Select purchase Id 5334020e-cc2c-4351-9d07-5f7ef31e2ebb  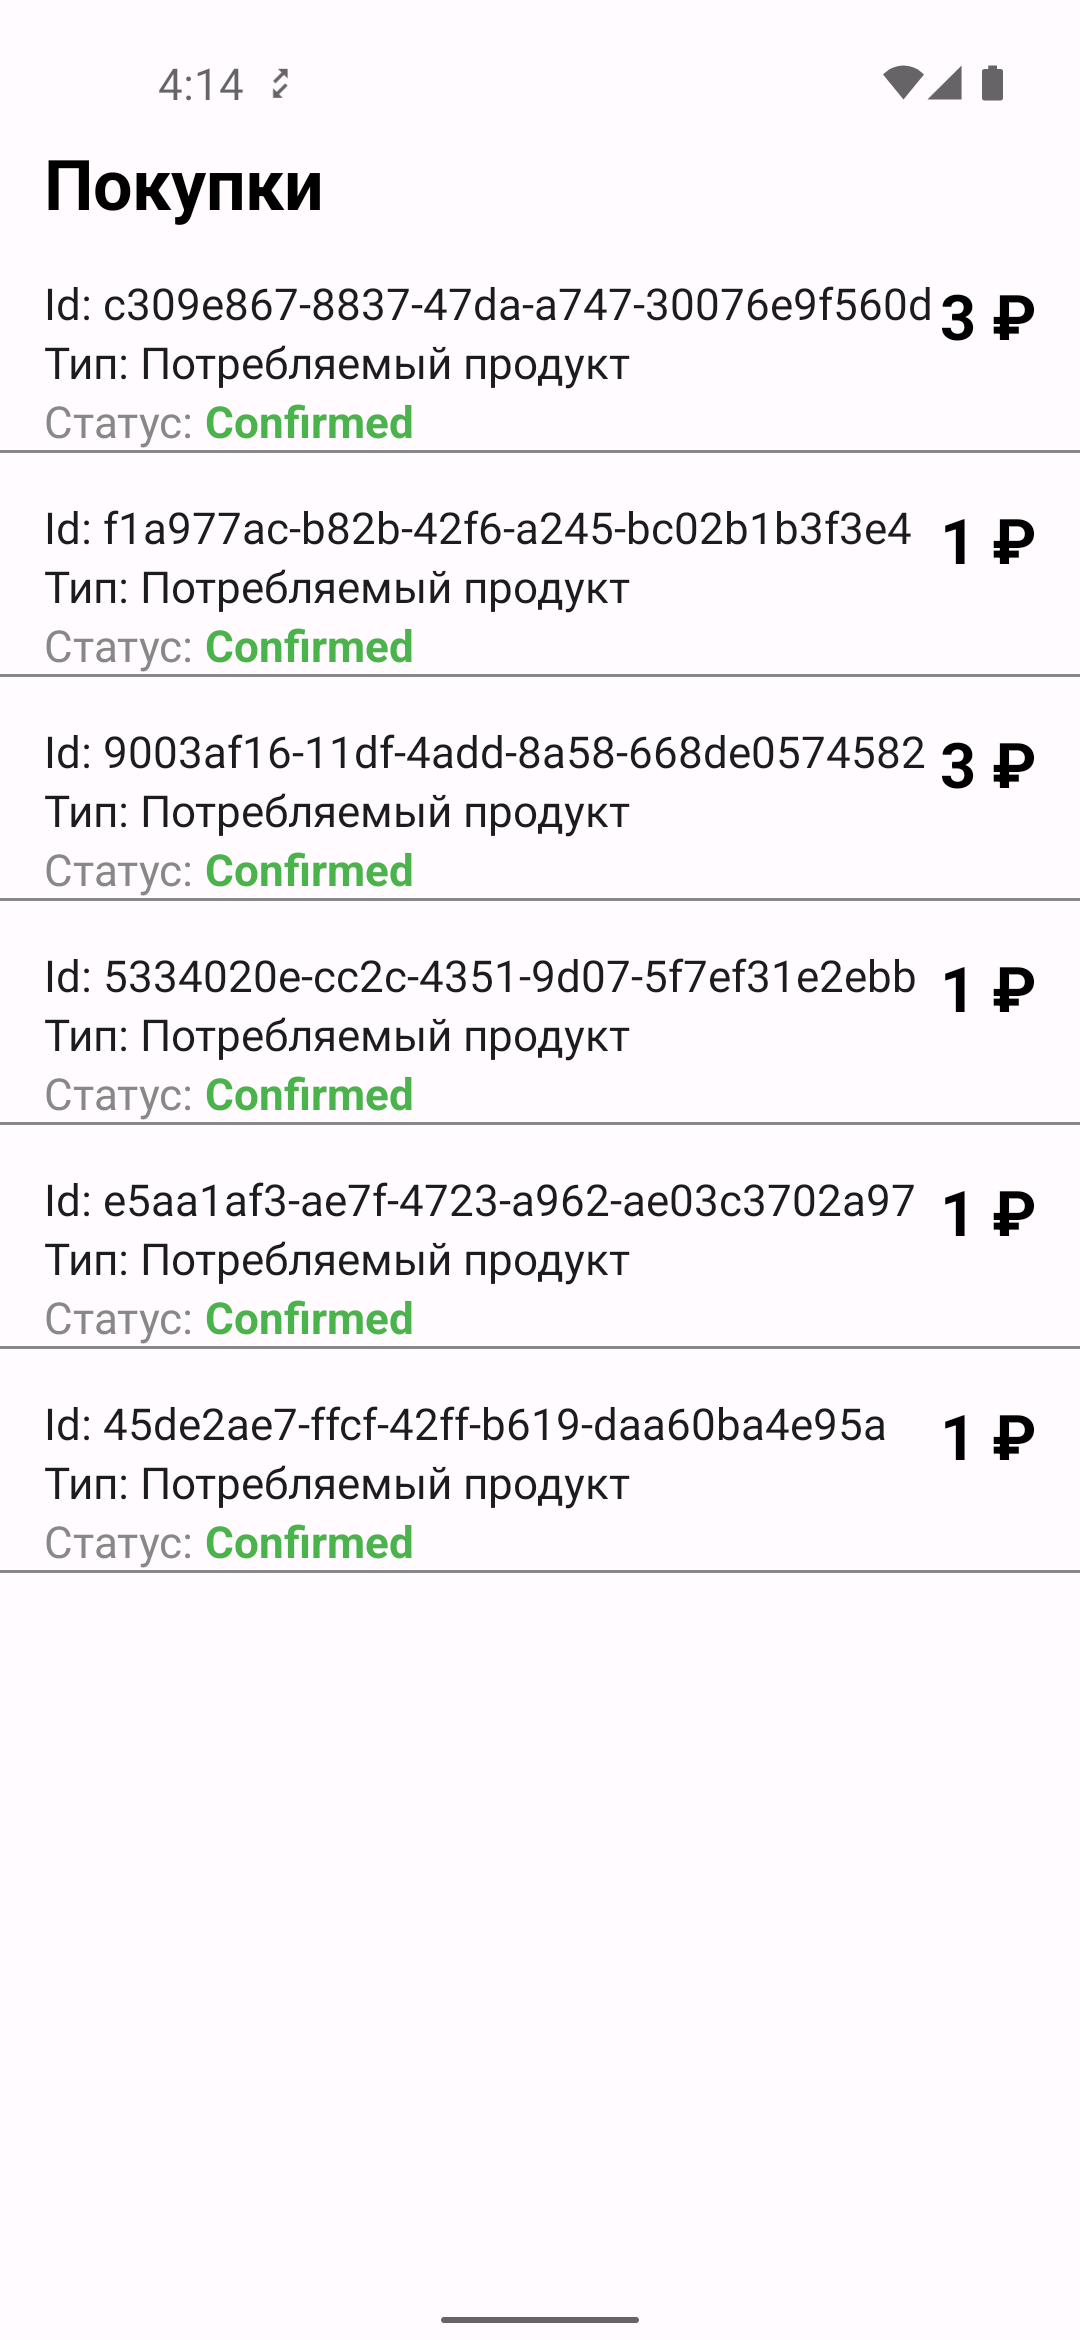(x=540, y=1035)
